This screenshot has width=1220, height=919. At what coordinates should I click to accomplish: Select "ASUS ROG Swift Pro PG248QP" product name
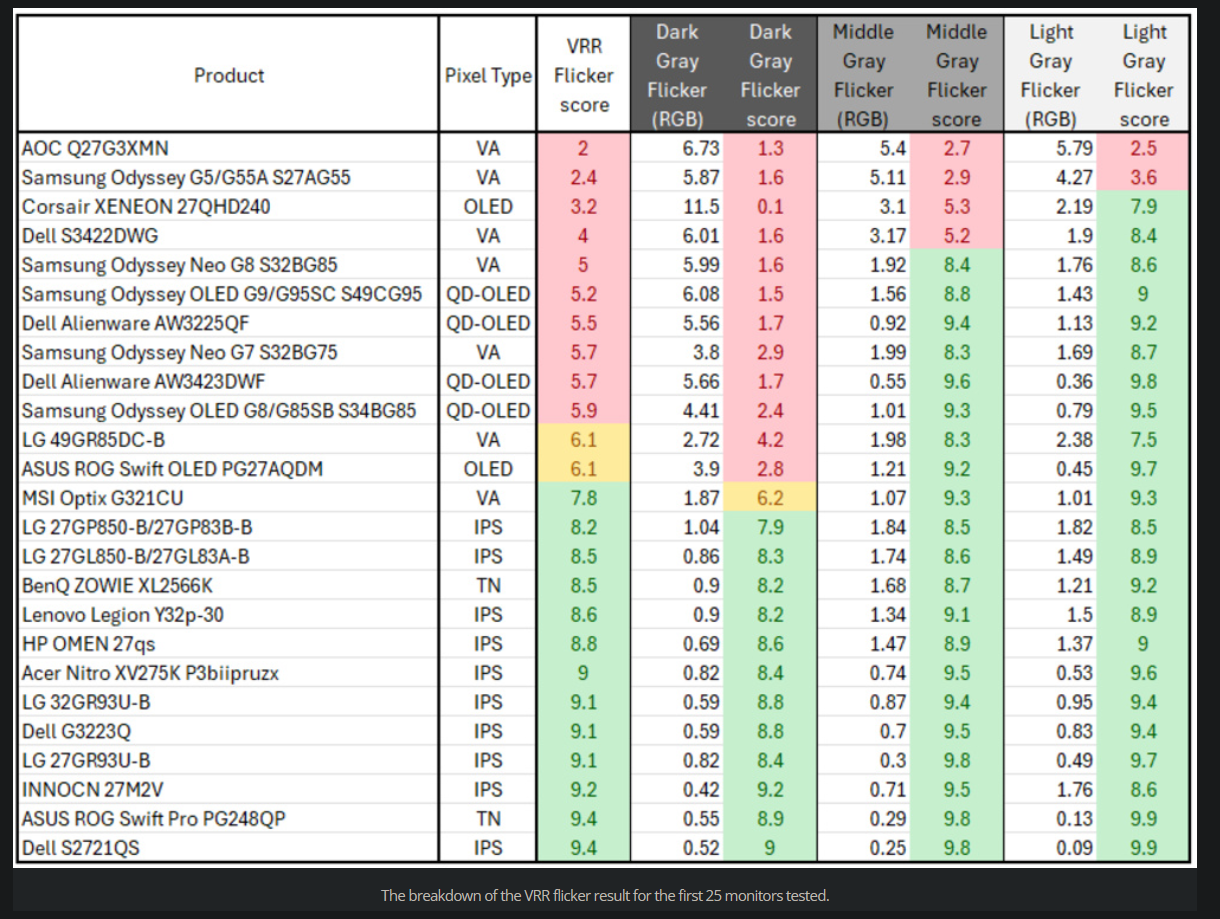[x=153, y=819]
